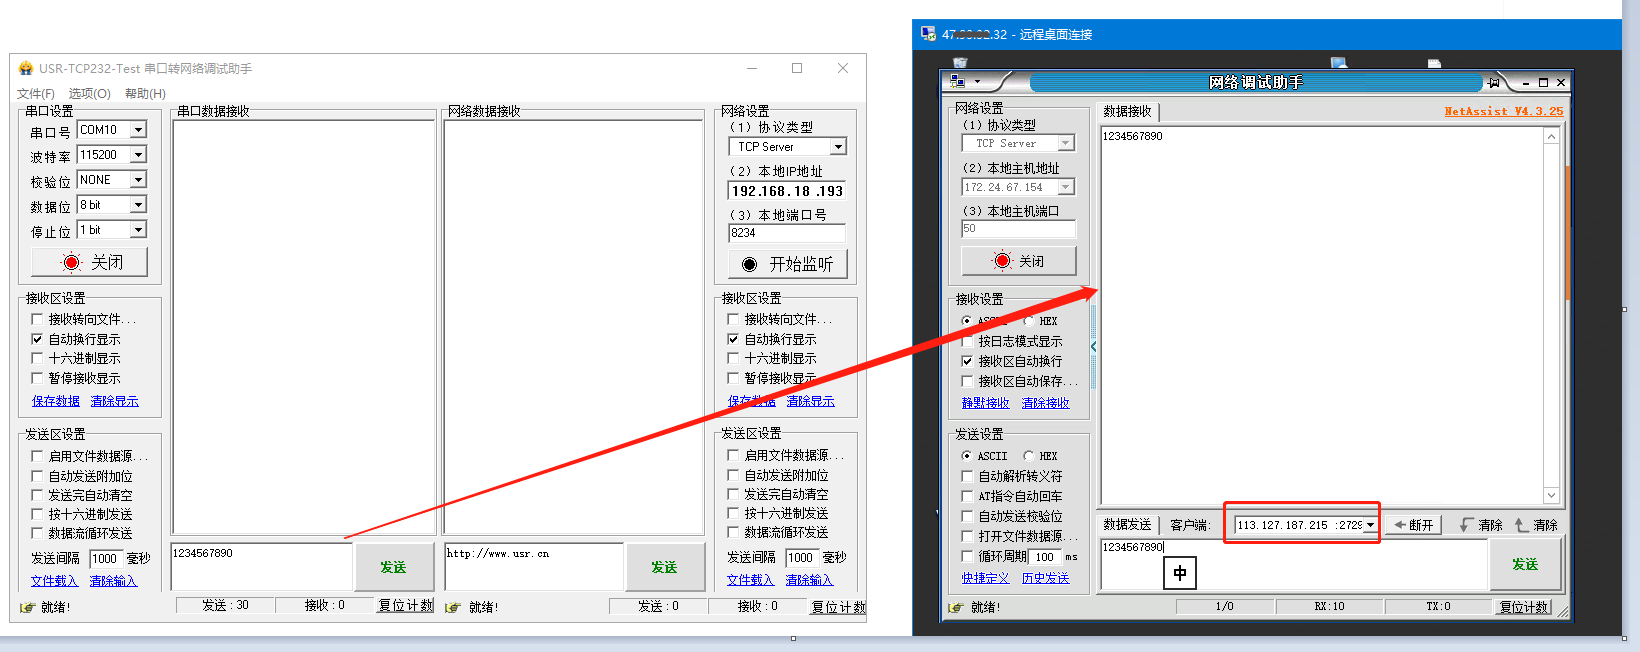This screenshot has width=1640, height=652.
Task: Click the NetAssist V4.3.25 link
Action: tap(1503, 111)
